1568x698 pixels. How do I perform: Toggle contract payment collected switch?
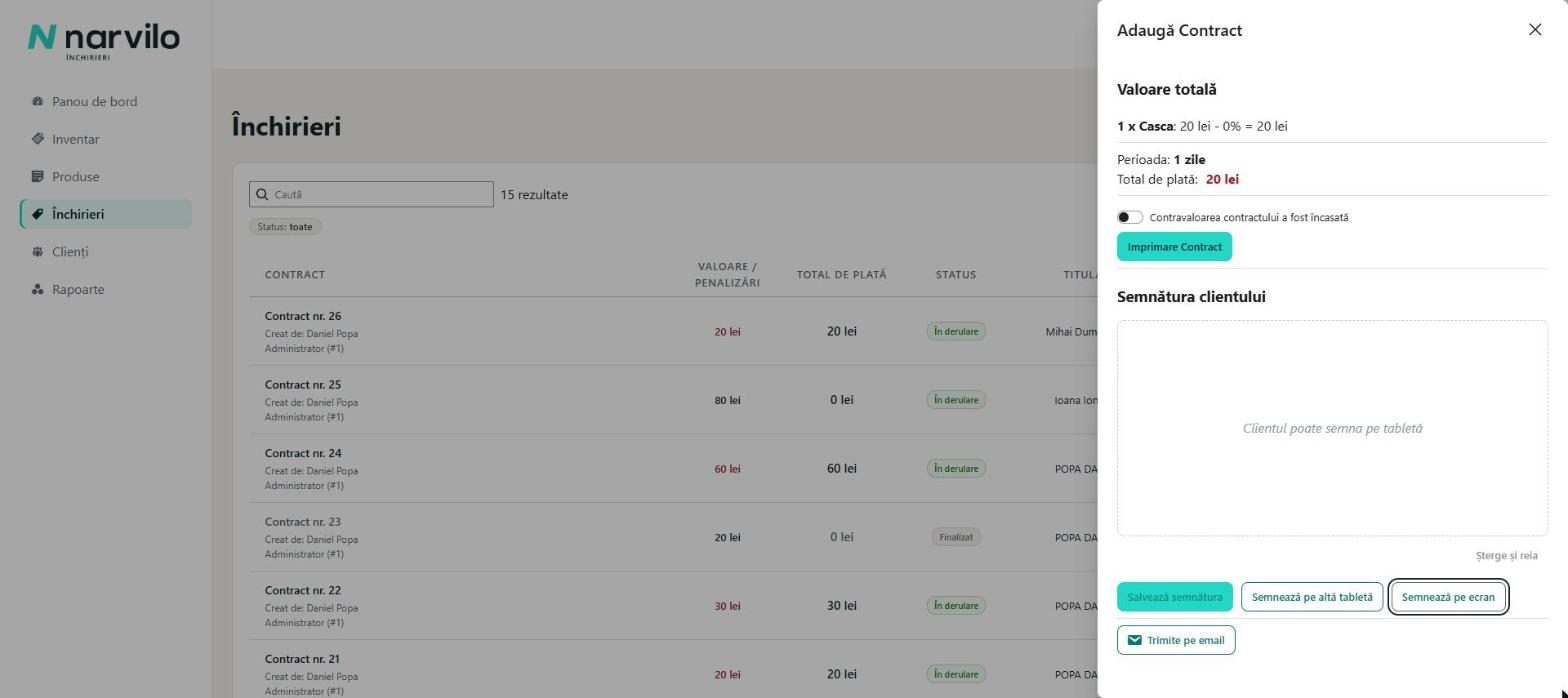(x=1130, y=217)
